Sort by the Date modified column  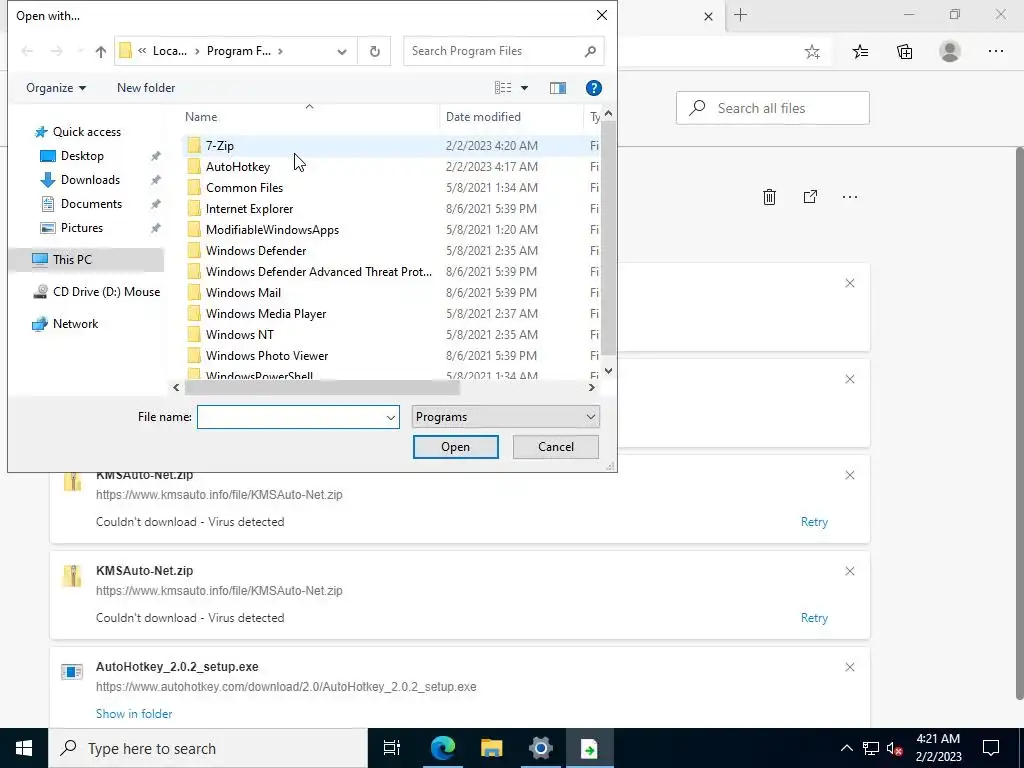(x=512, y=117)
